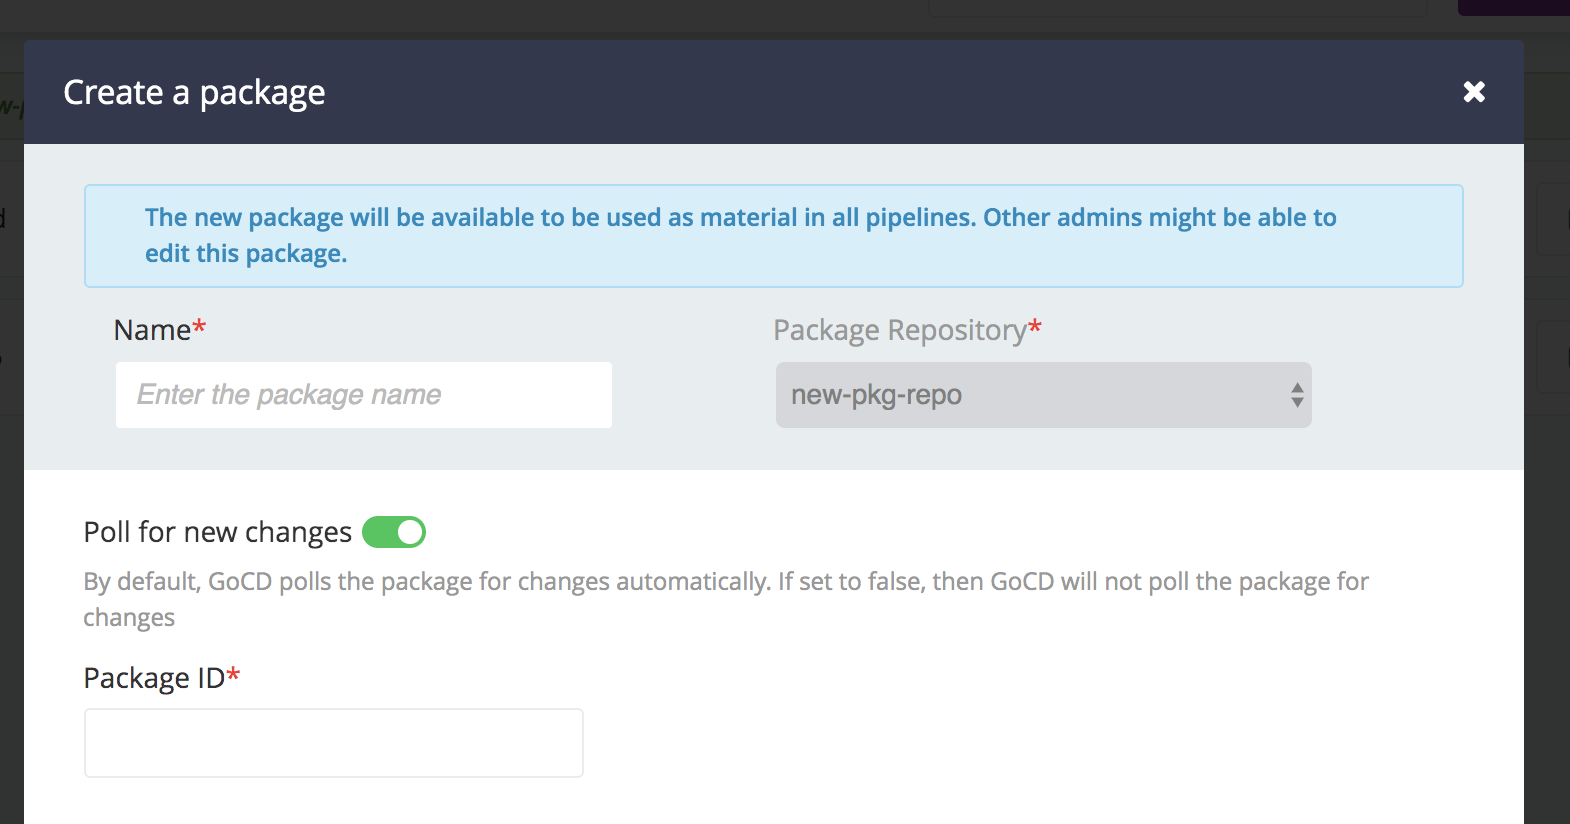
Task: Focus the Package ID text box
Action: coord(333,743)
